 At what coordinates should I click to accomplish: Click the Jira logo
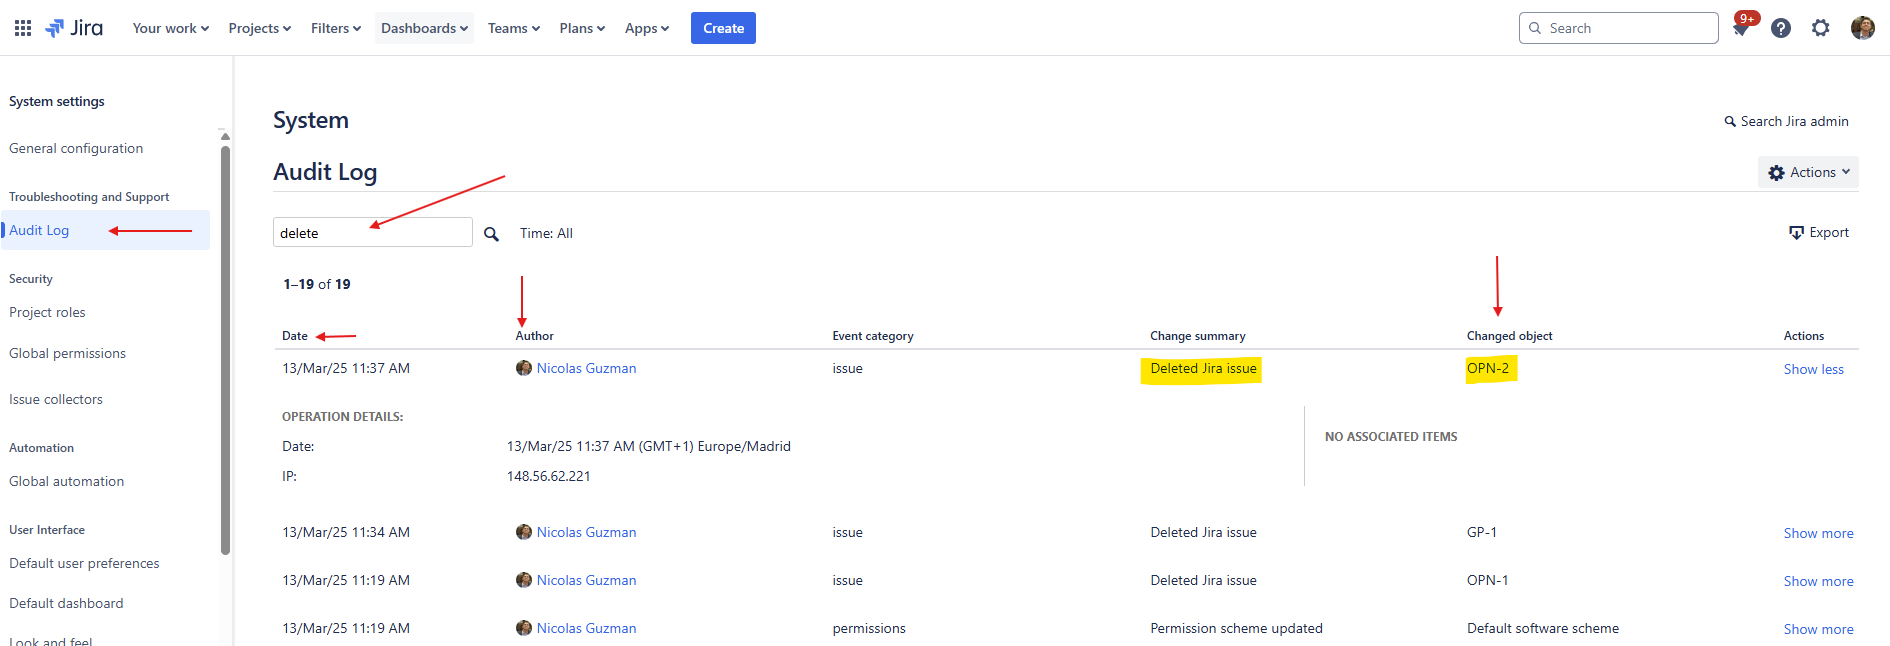click(75, 28)
